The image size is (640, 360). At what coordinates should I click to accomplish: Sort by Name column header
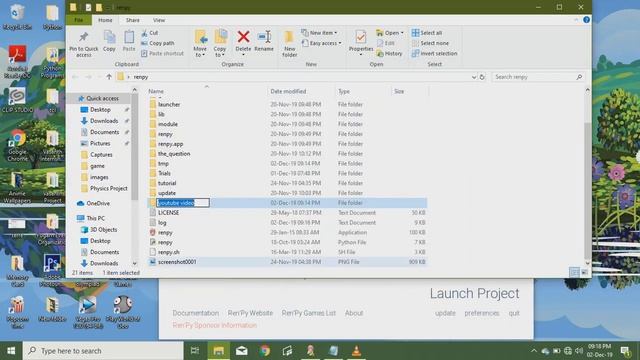click(207, 91)
